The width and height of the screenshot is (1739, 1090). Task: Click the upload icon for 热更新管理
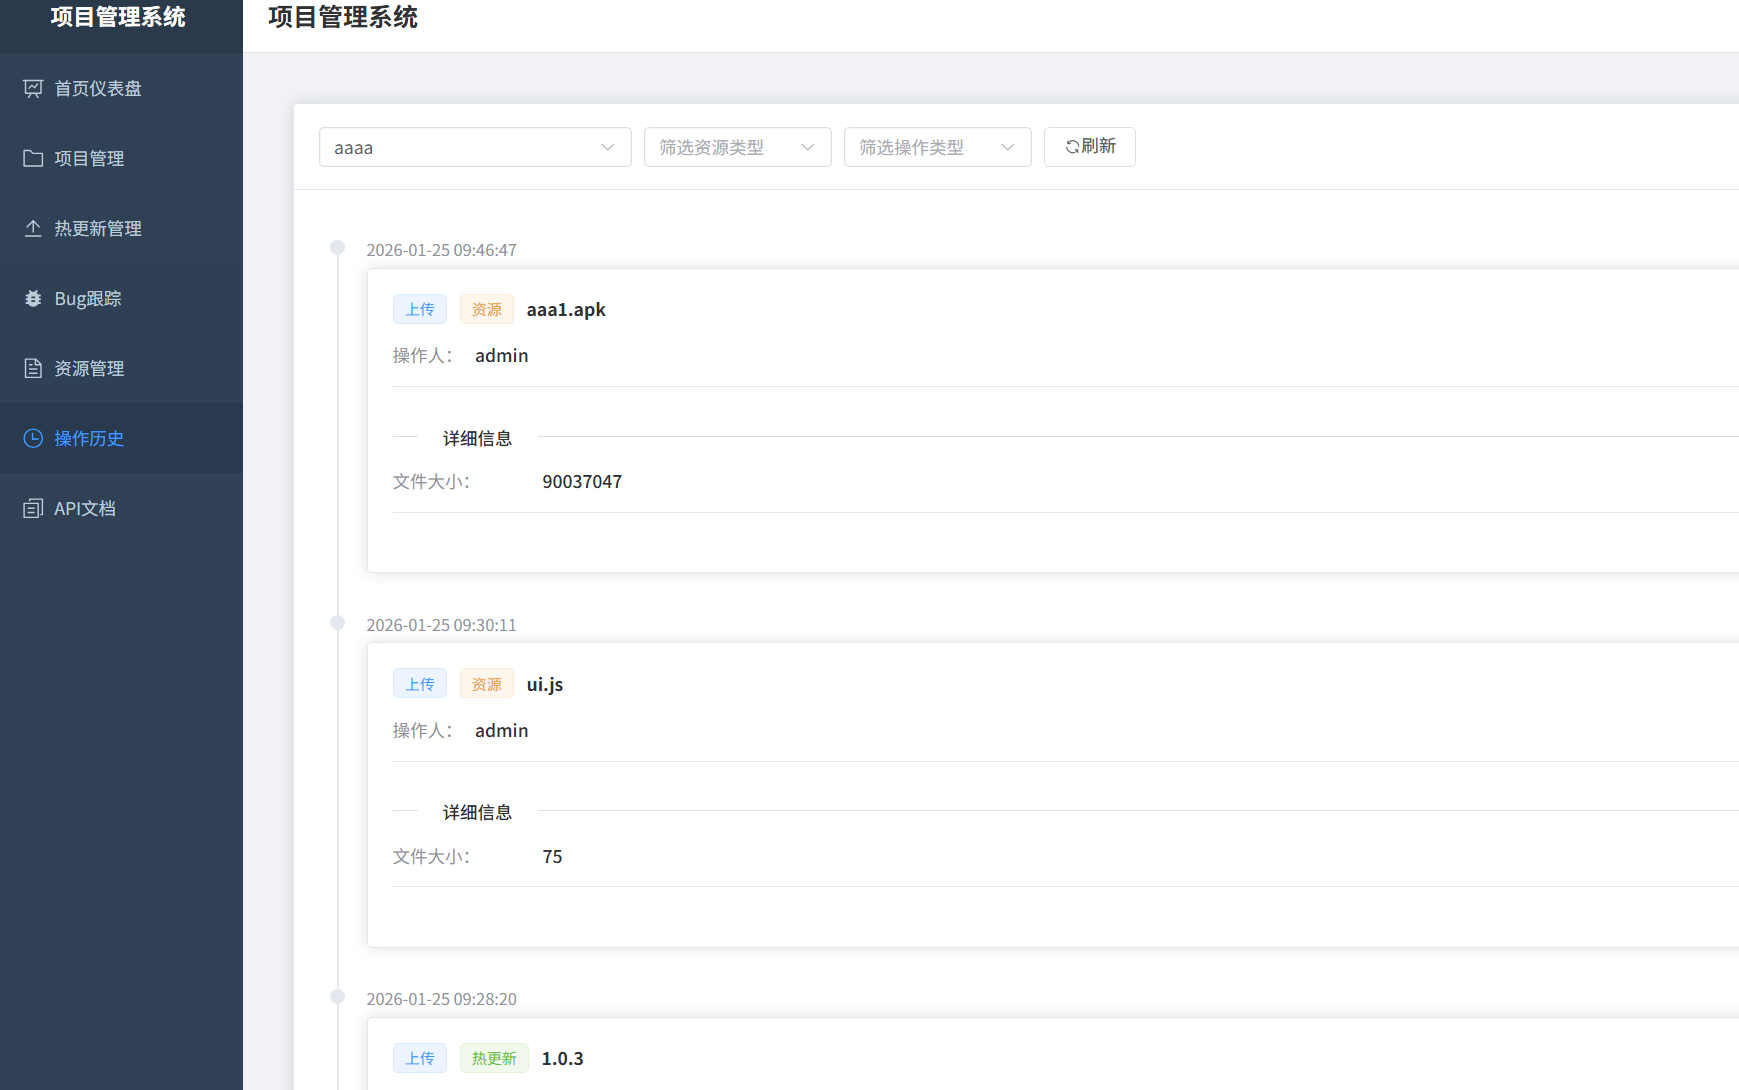click(x=33, y=228)
